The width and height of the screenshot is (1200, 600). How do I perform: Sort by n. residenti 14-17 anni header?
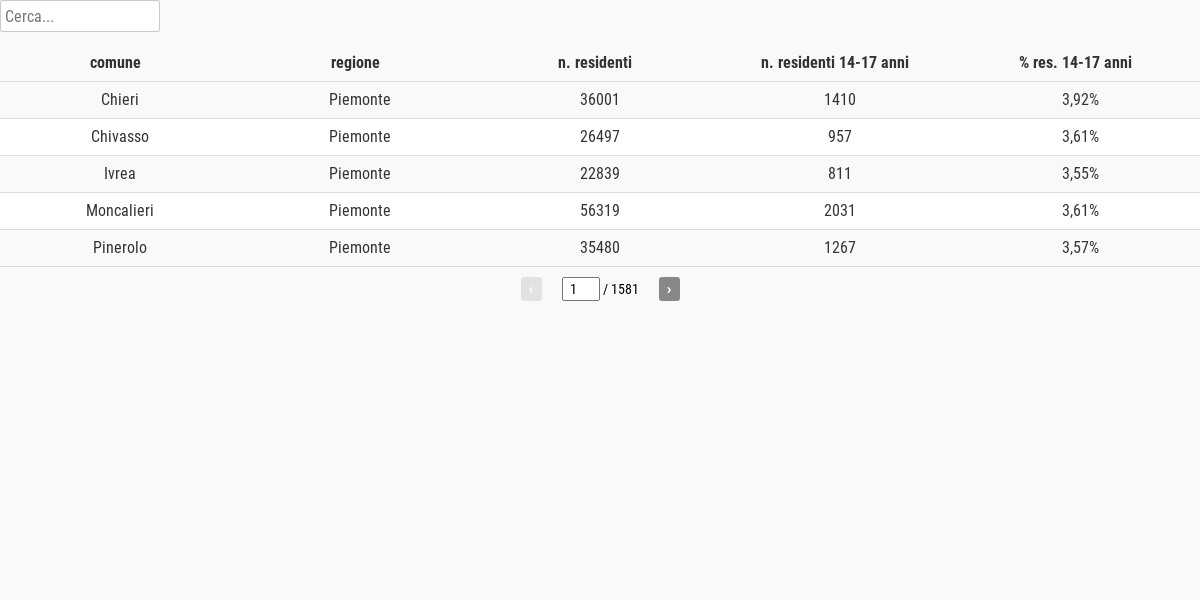click(835, 63)
